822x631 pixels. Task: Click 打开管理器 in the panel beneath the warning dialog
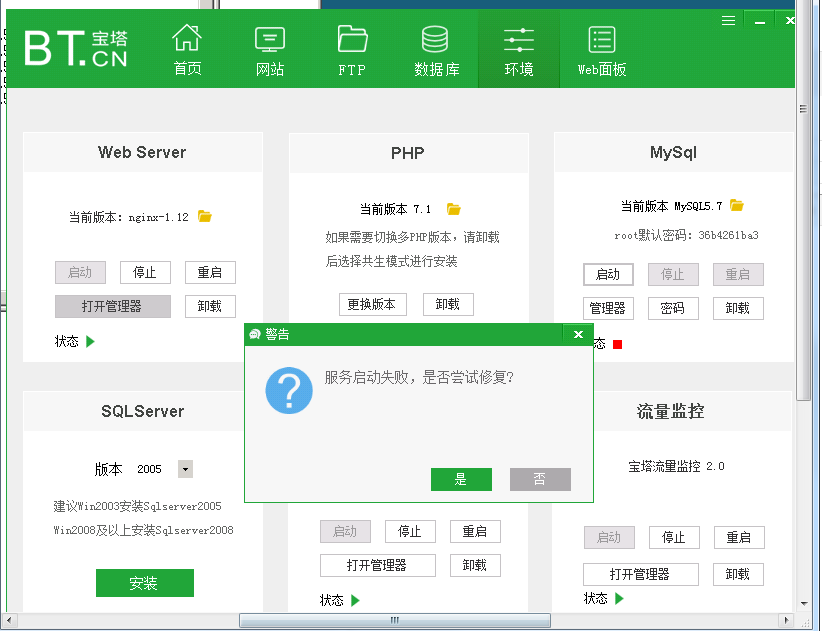377,565
